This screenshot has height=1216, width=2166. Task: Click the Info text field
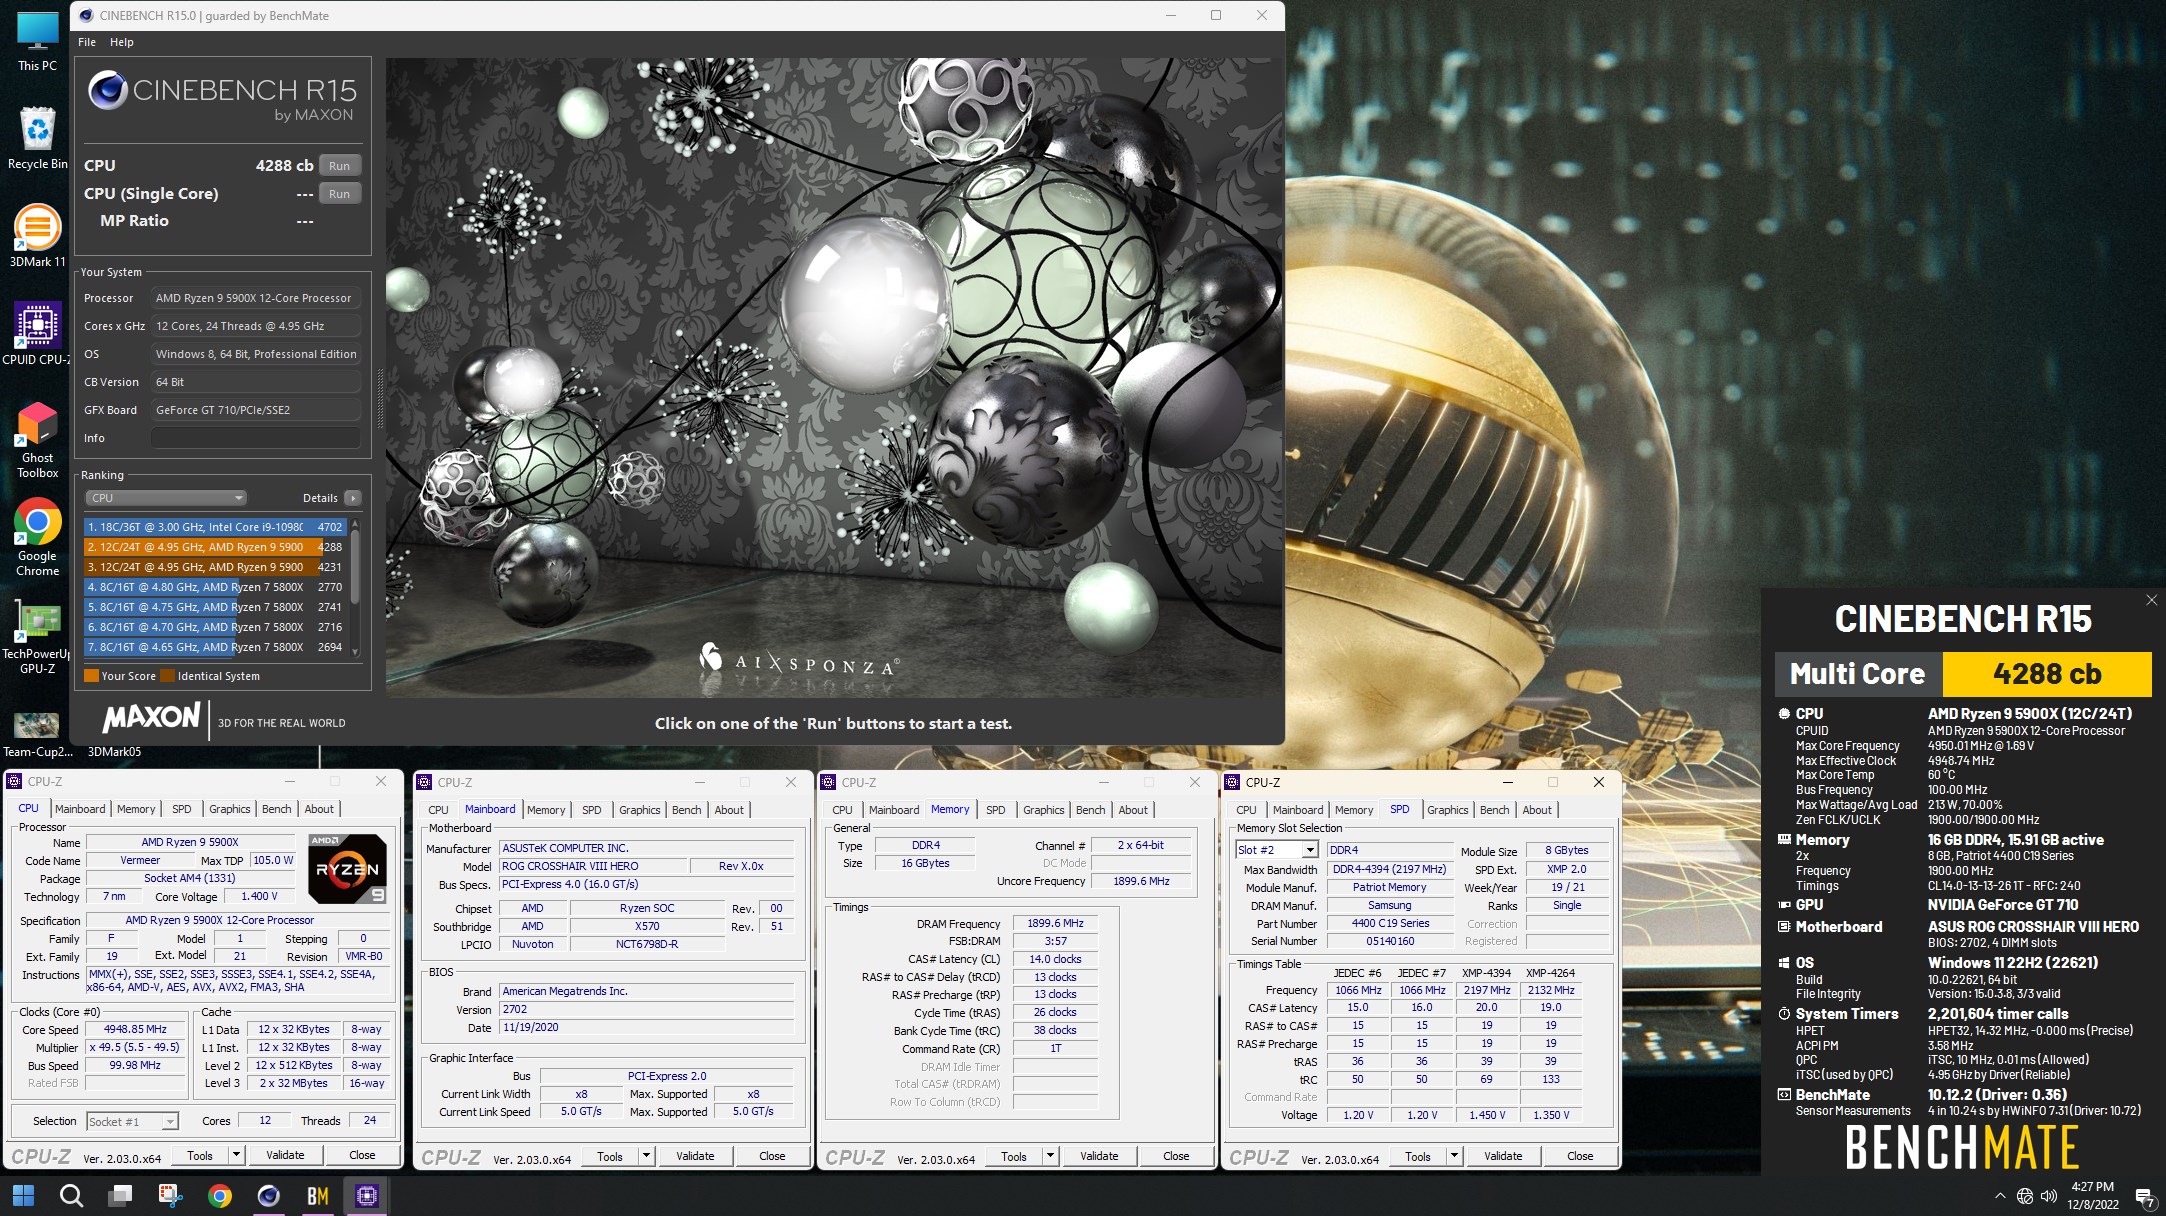255,438
